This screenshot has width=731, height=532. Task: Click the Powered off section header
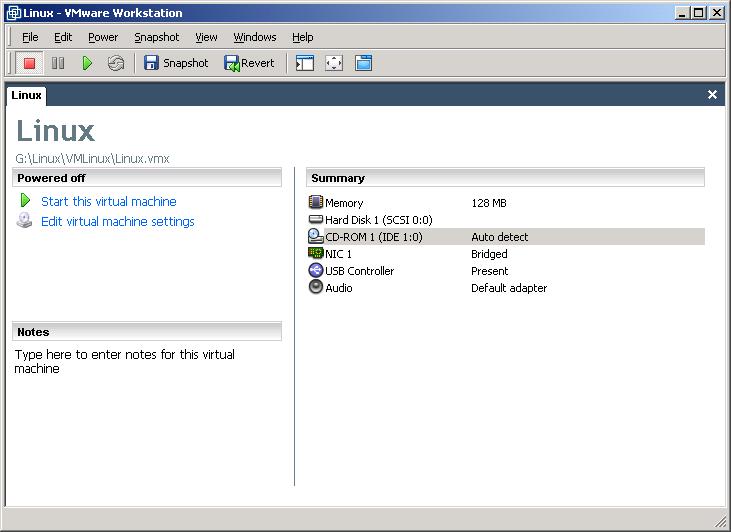coord(147,178)
